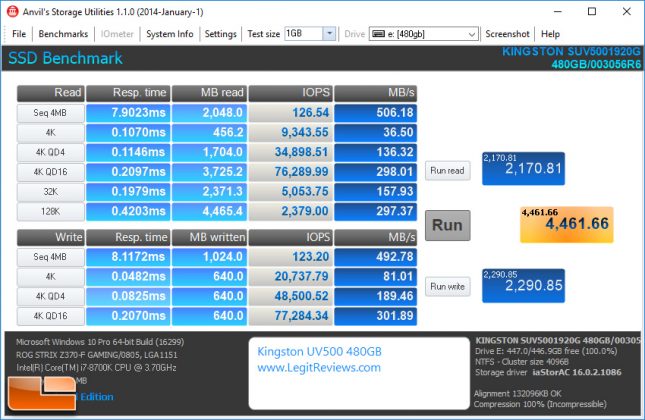The height and width of the screenshot is (420, 645).
Task: Click the 7.9023ms response time cell
Action: pyautogui.click(x=128, y=113)
